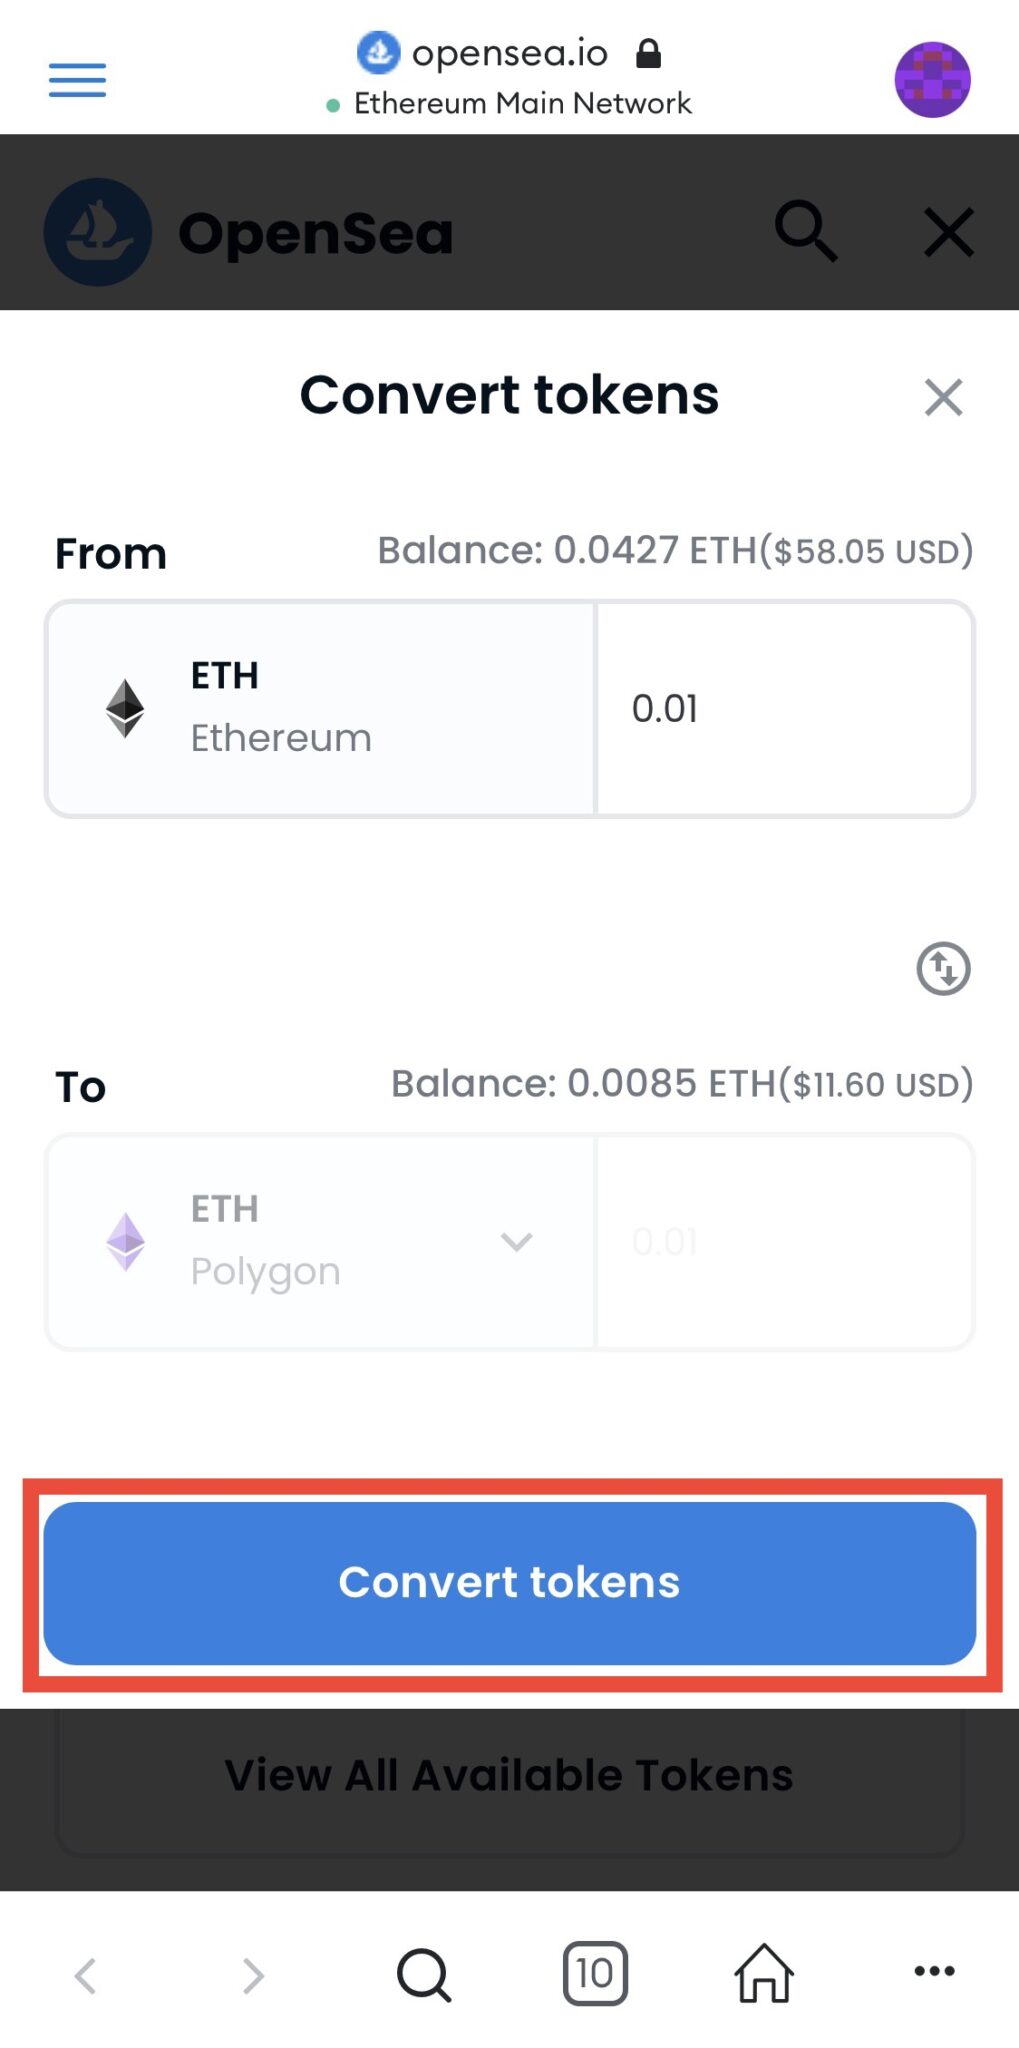Open View All Available Tokens

tap(509, 1776)
